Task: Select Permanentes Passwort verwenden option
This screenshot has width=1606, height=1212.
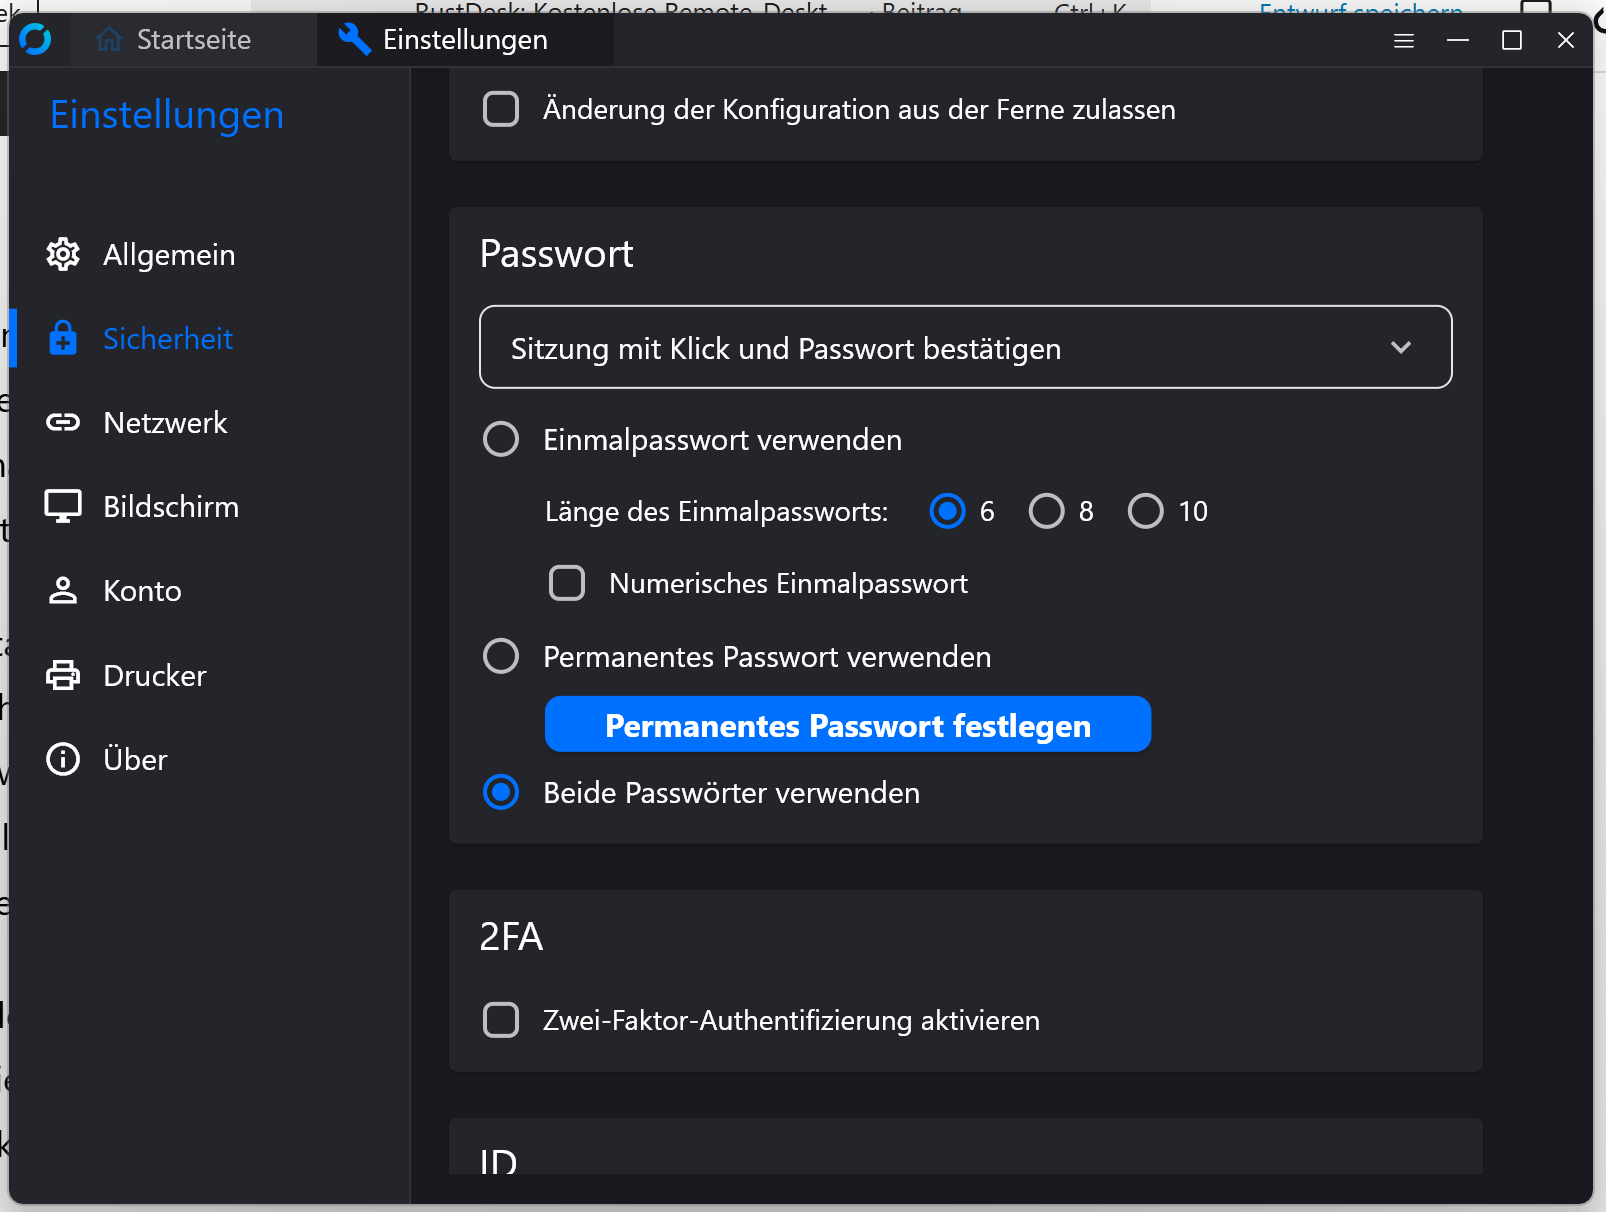Action: pos(501,656)
